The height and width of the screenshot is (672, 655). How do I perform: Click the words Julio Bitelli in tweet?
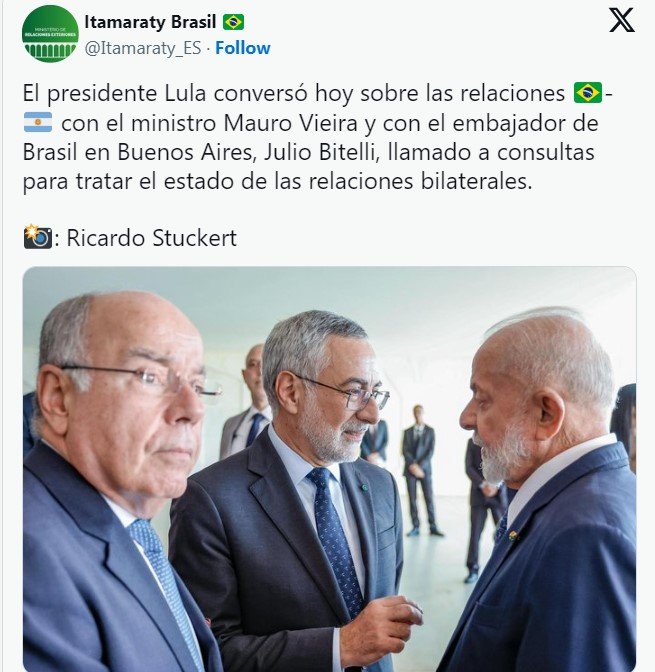[x=319, y=152]
